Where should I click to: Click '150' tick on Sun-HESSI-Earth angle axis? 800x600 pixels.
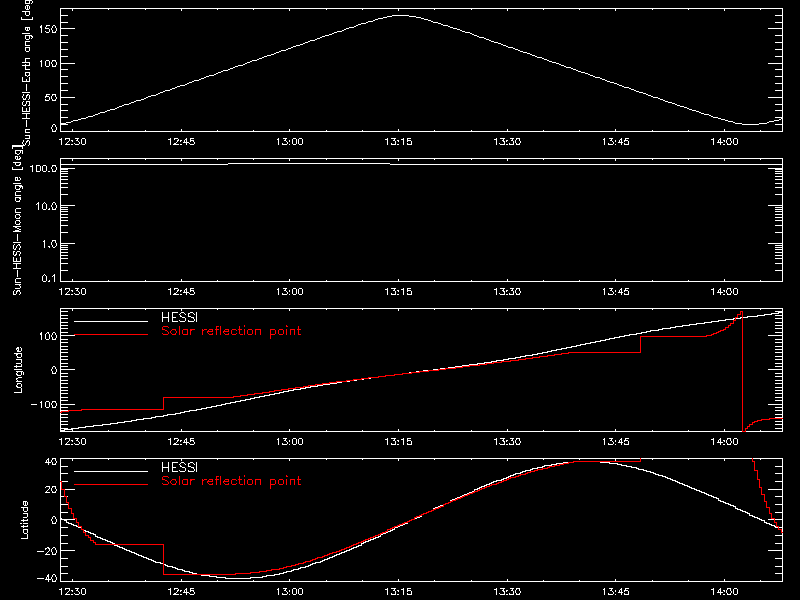click(47, 29)
